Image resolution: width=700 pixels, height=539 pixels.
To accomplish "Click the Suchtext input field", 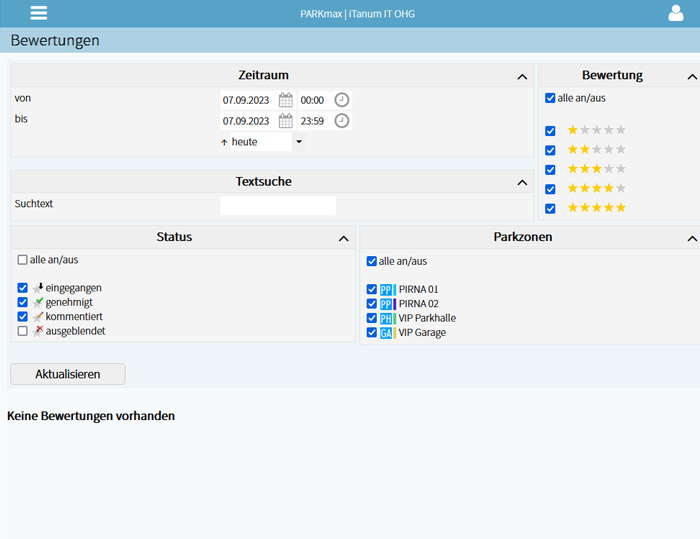I will tap(278, 205).
